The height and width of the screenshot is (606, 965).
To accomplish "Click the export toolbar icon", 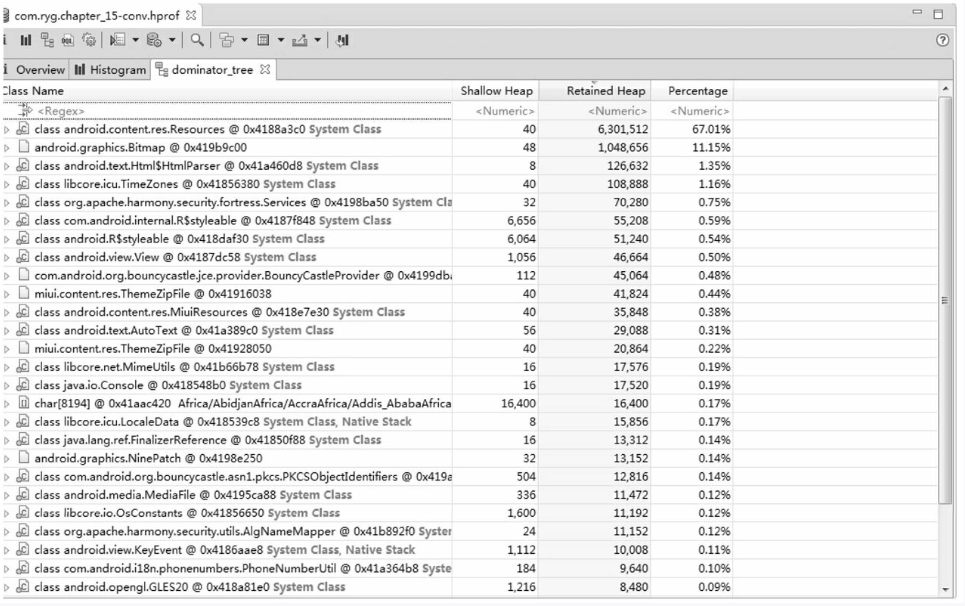I will (299, 40).
